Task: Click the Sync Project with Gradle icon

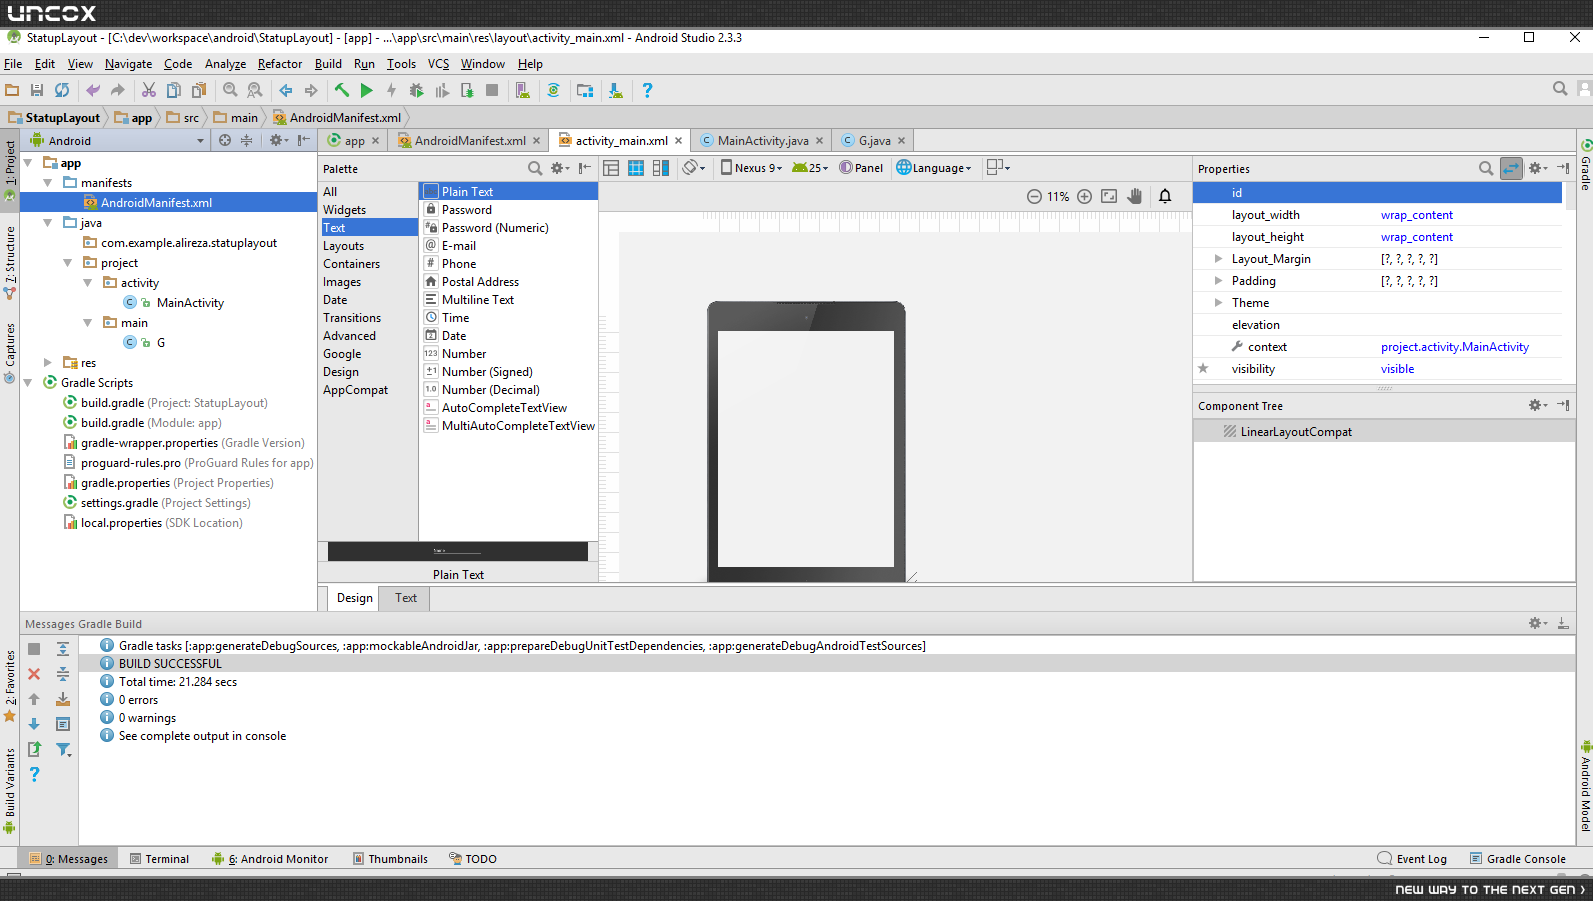Action: coord(553,90)
